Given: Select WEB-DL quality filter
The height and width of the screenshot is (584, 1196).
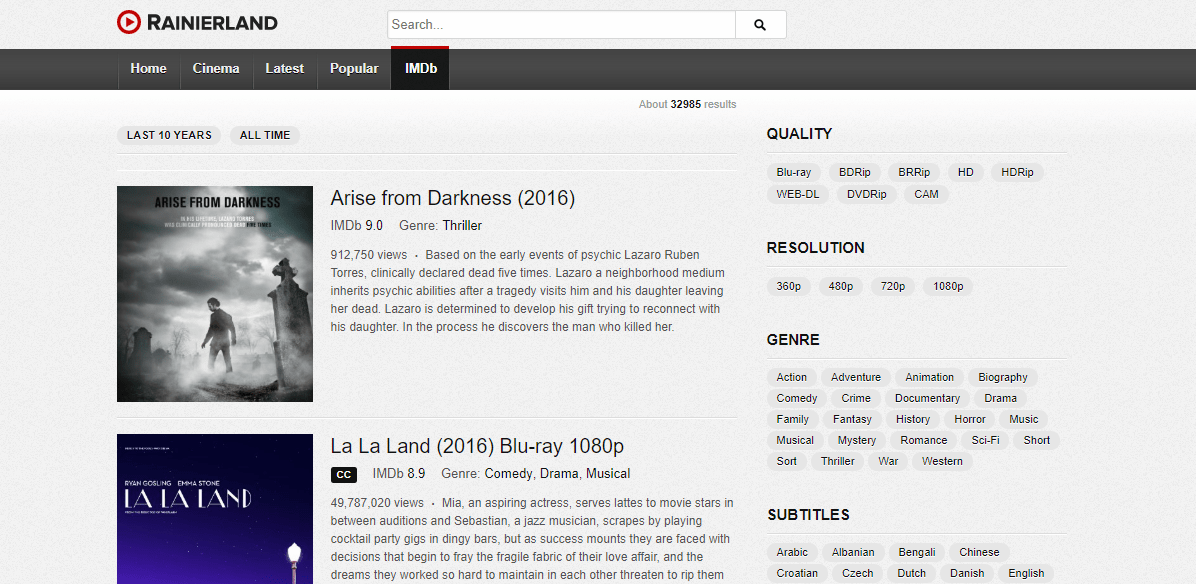Looking at the screenshot, I should click(798, 194).
